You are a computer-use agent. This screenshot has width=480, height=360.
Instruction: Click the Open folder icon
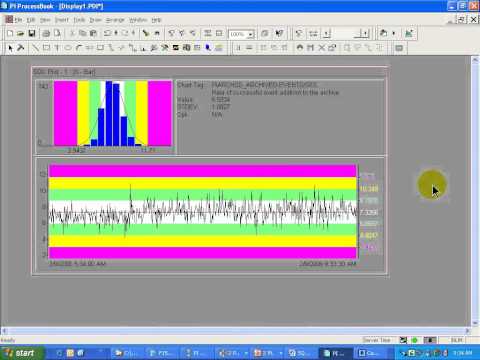21,33
